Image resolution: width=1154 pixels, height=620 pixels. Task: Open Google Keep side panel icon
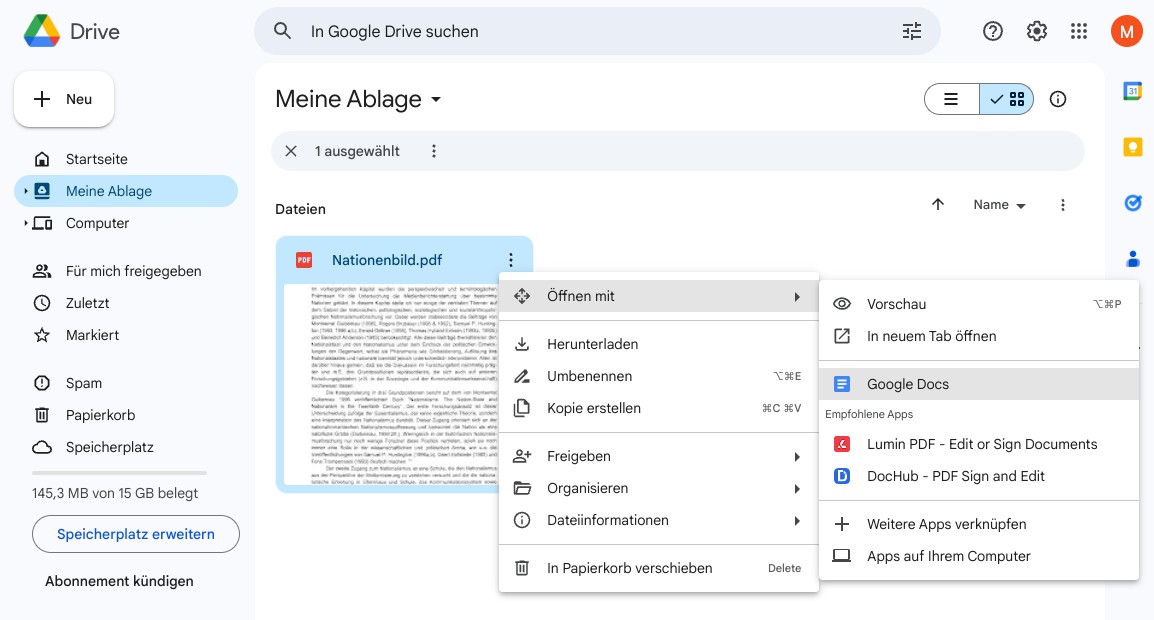tap(1132, 147)
